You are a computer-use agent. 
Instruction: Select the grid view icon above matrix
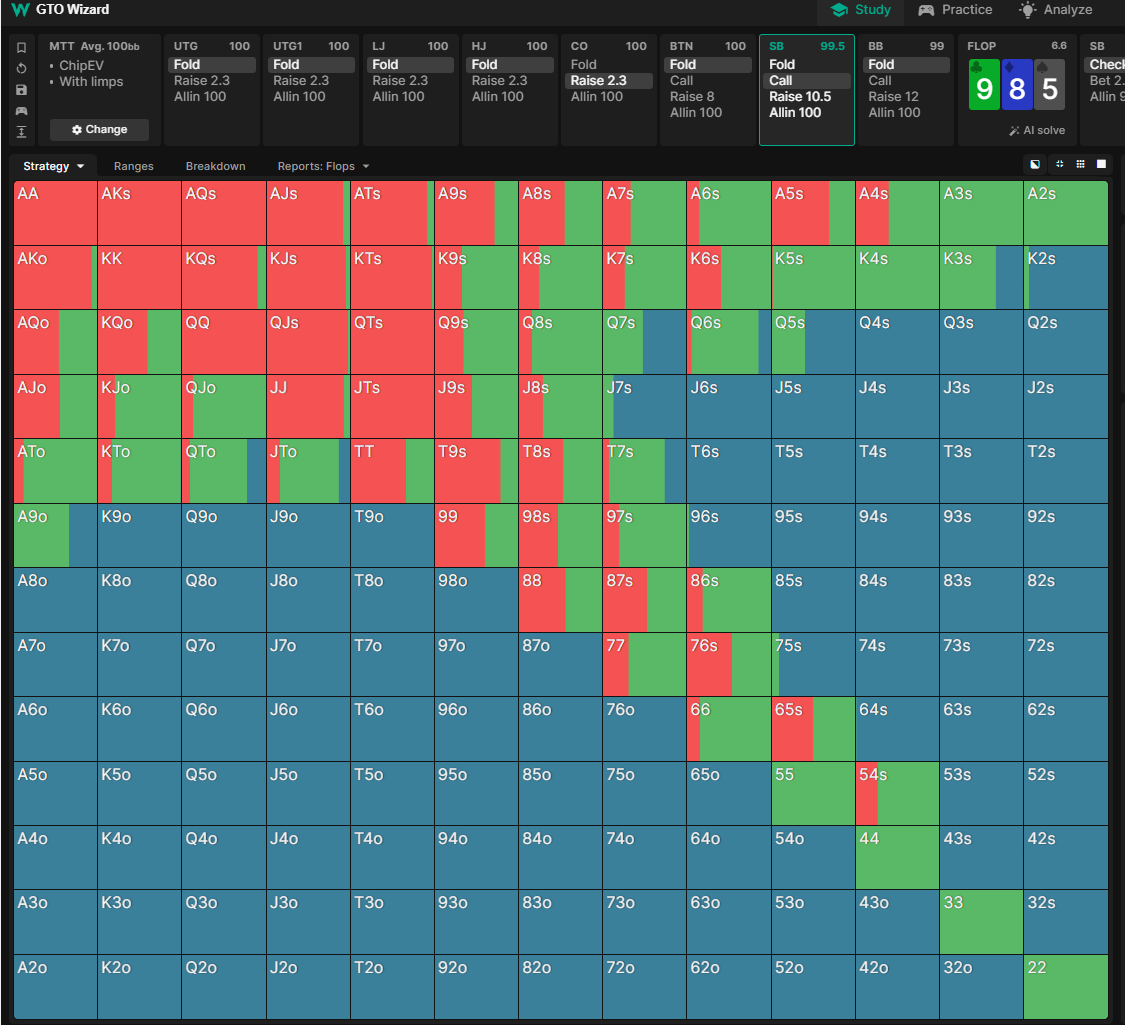1081,164
